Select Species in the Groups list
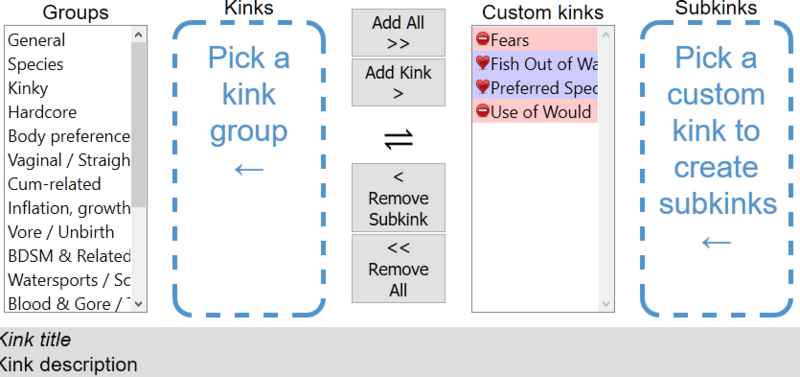The height and width of the screenshot is (377, 800). tap(68, 64)
